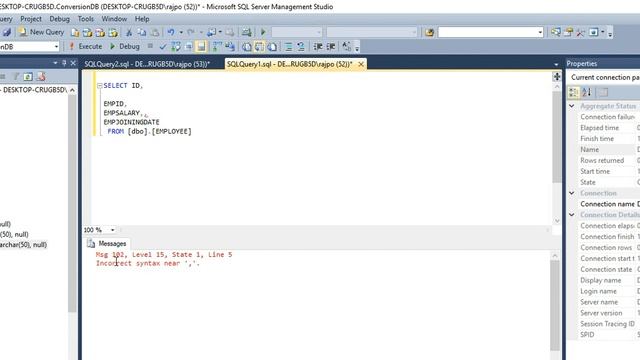This screenshot has height=360, width=640.
Task: Click Categorized view icon in Properties
Action: [x=573, y=92]
